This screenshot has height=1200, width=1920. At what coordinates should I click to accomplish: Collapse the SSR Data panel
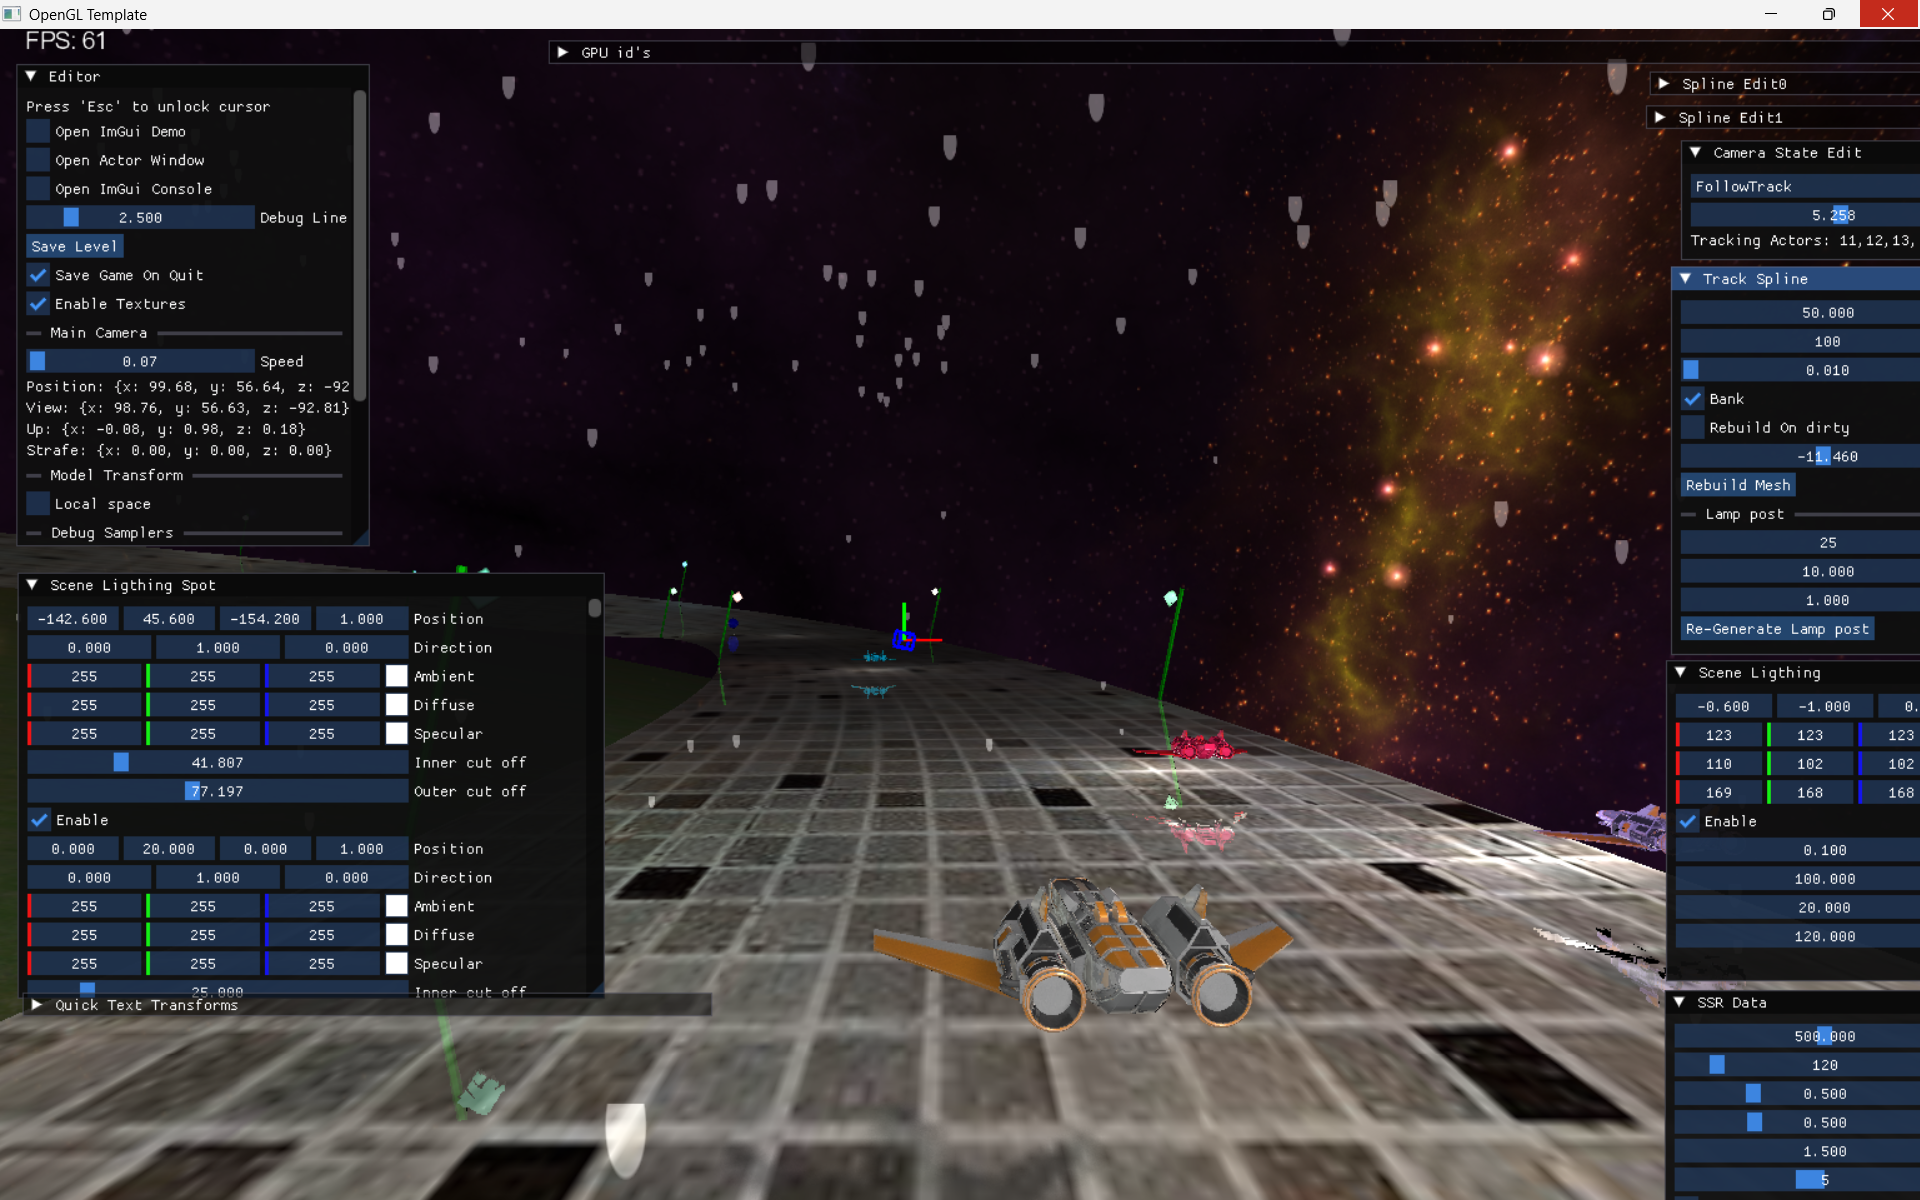click(1679, 1002)
